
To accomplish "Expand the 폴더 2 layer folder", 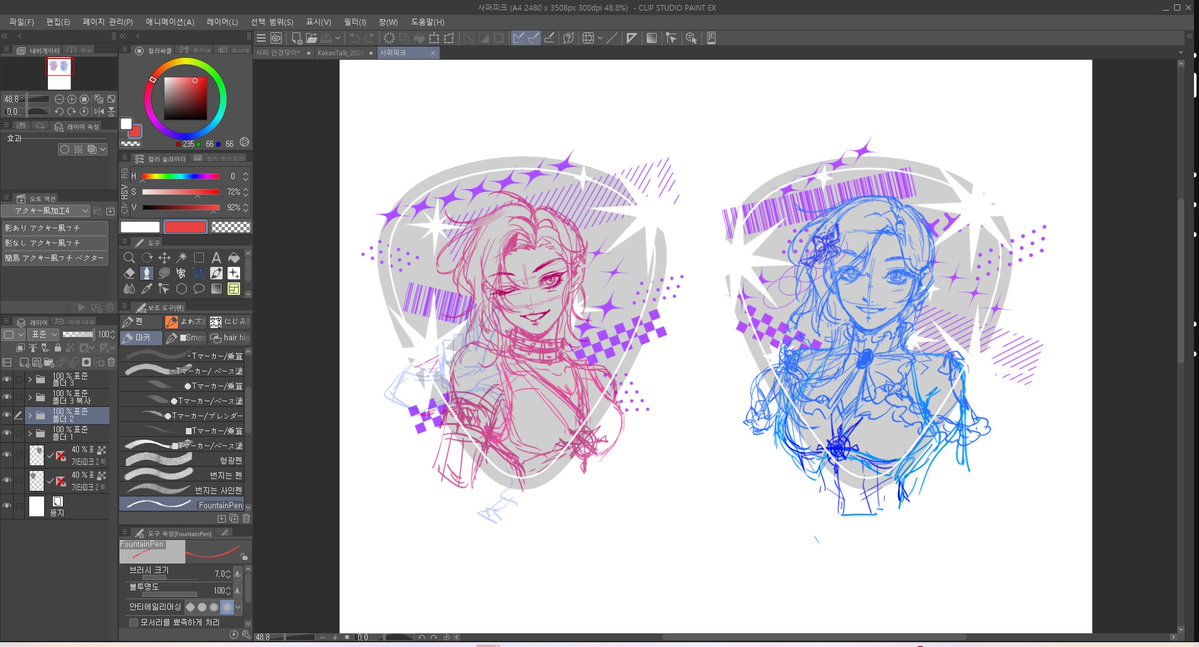I will point(30,415).
